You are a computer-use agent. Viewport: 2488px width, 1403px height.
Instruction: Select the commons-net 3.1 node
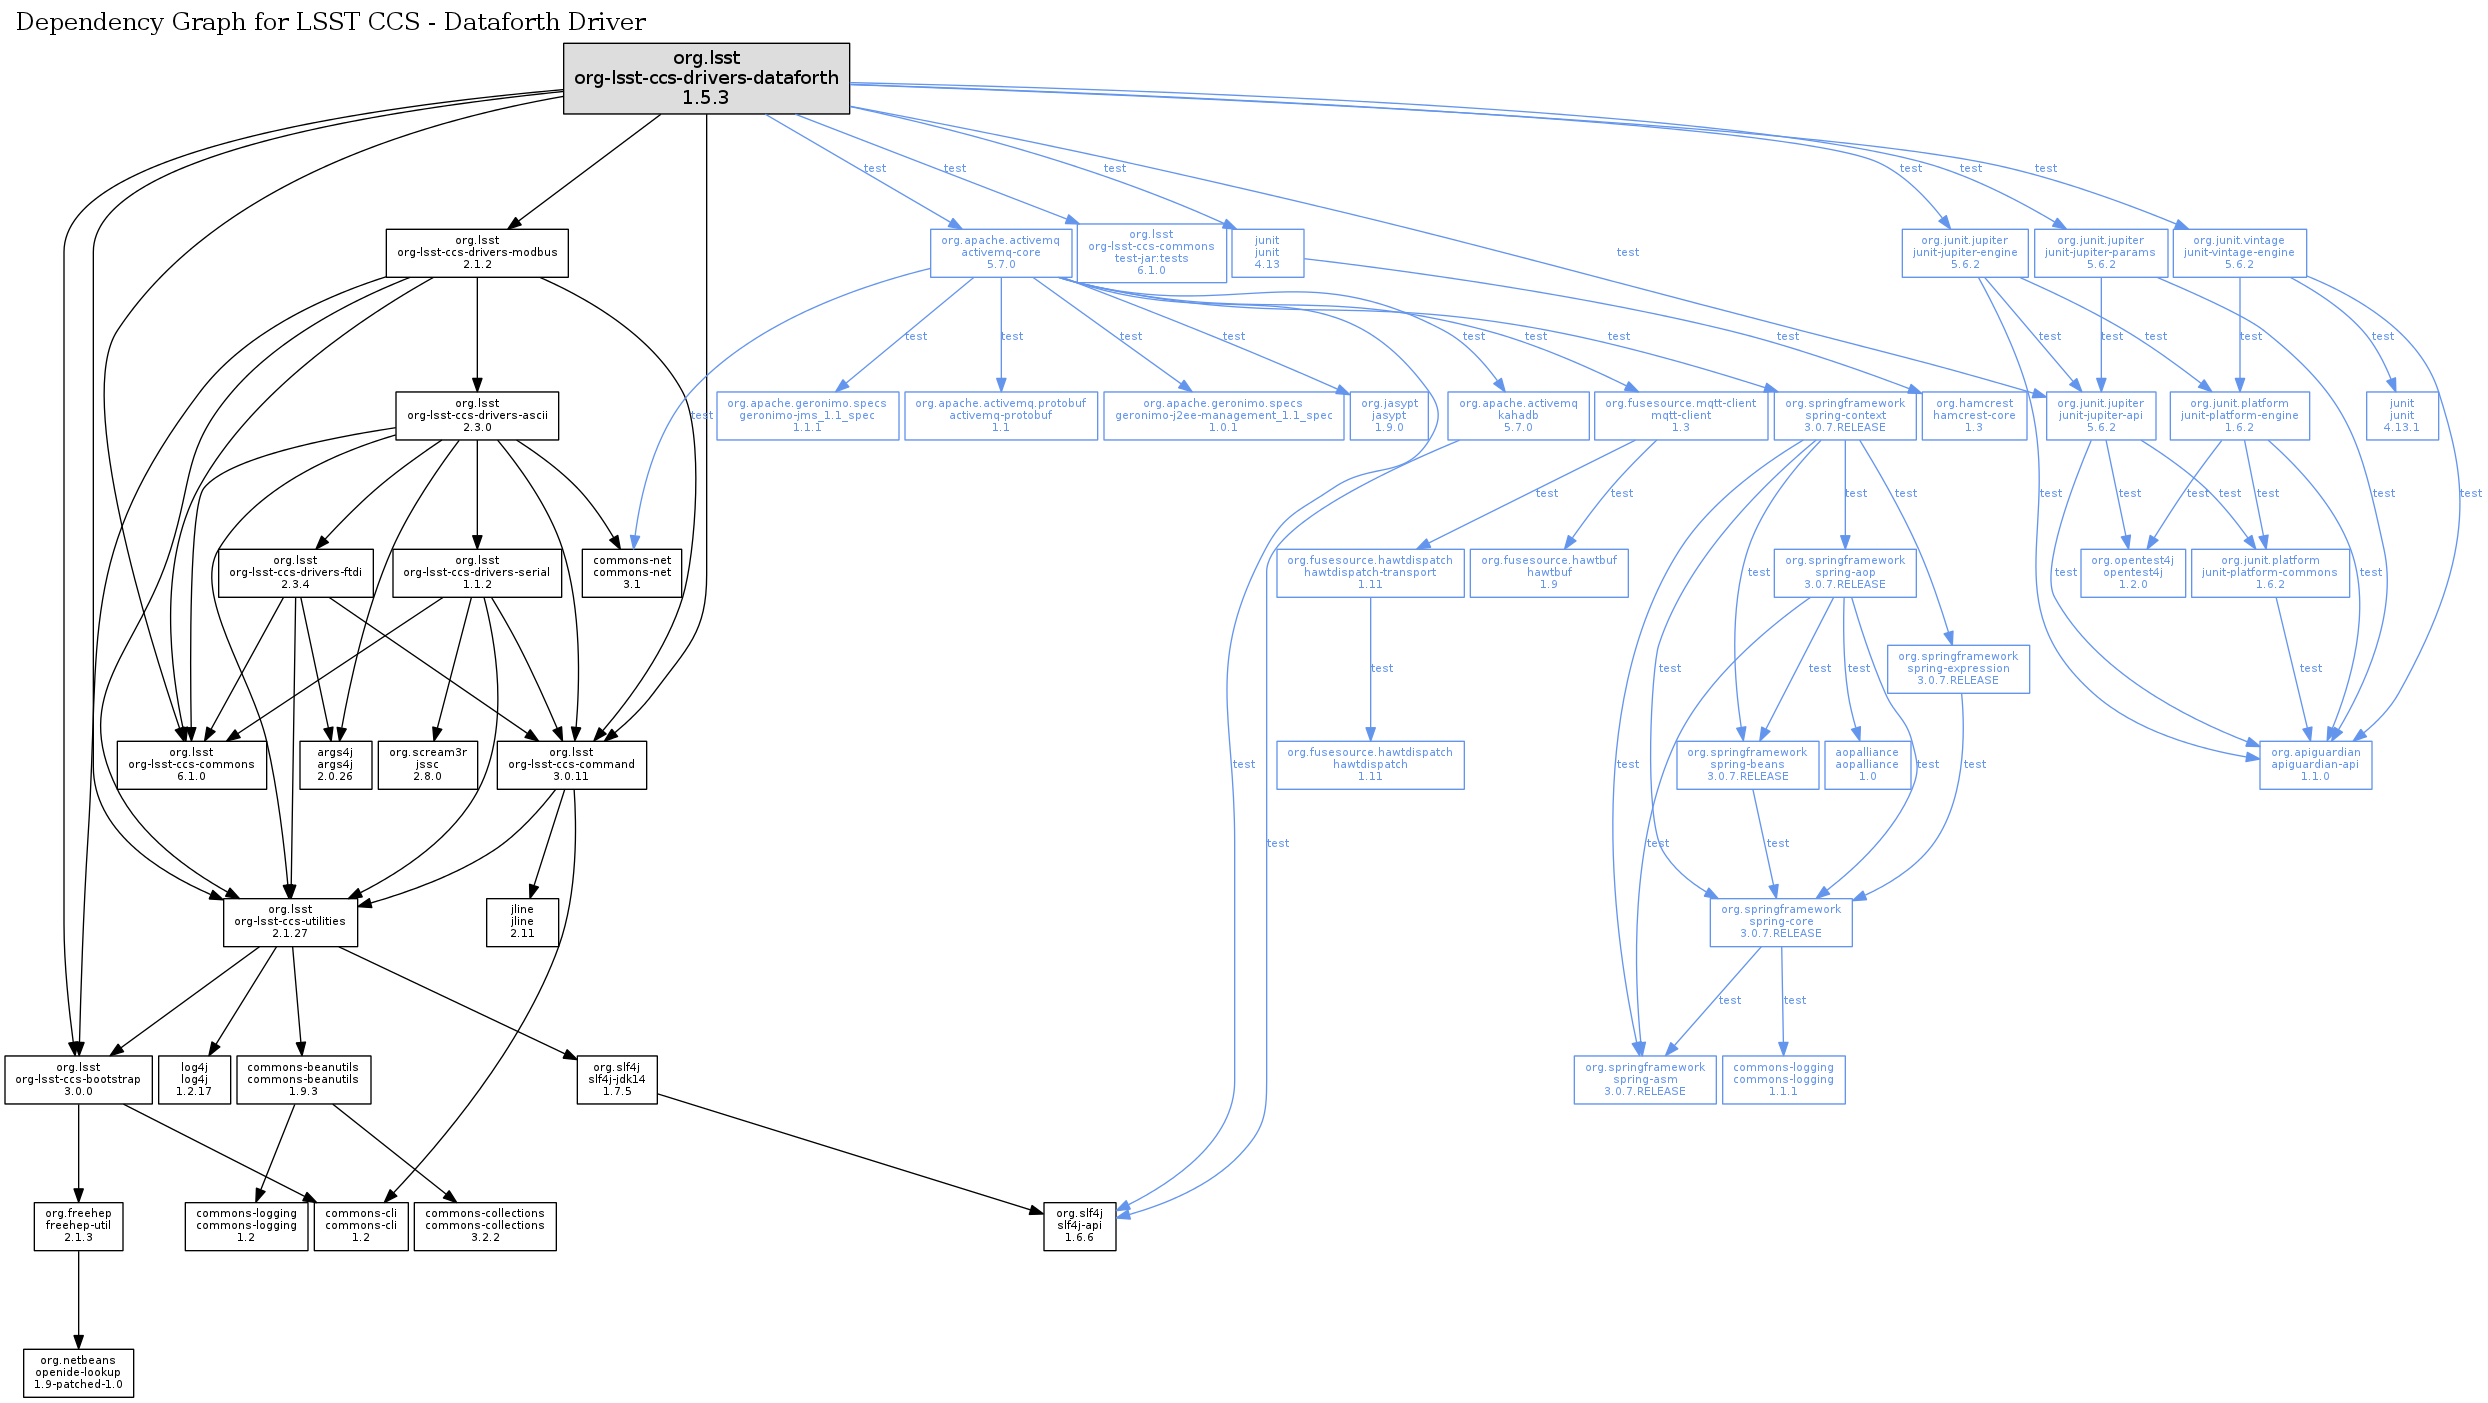tap(632, 573)
